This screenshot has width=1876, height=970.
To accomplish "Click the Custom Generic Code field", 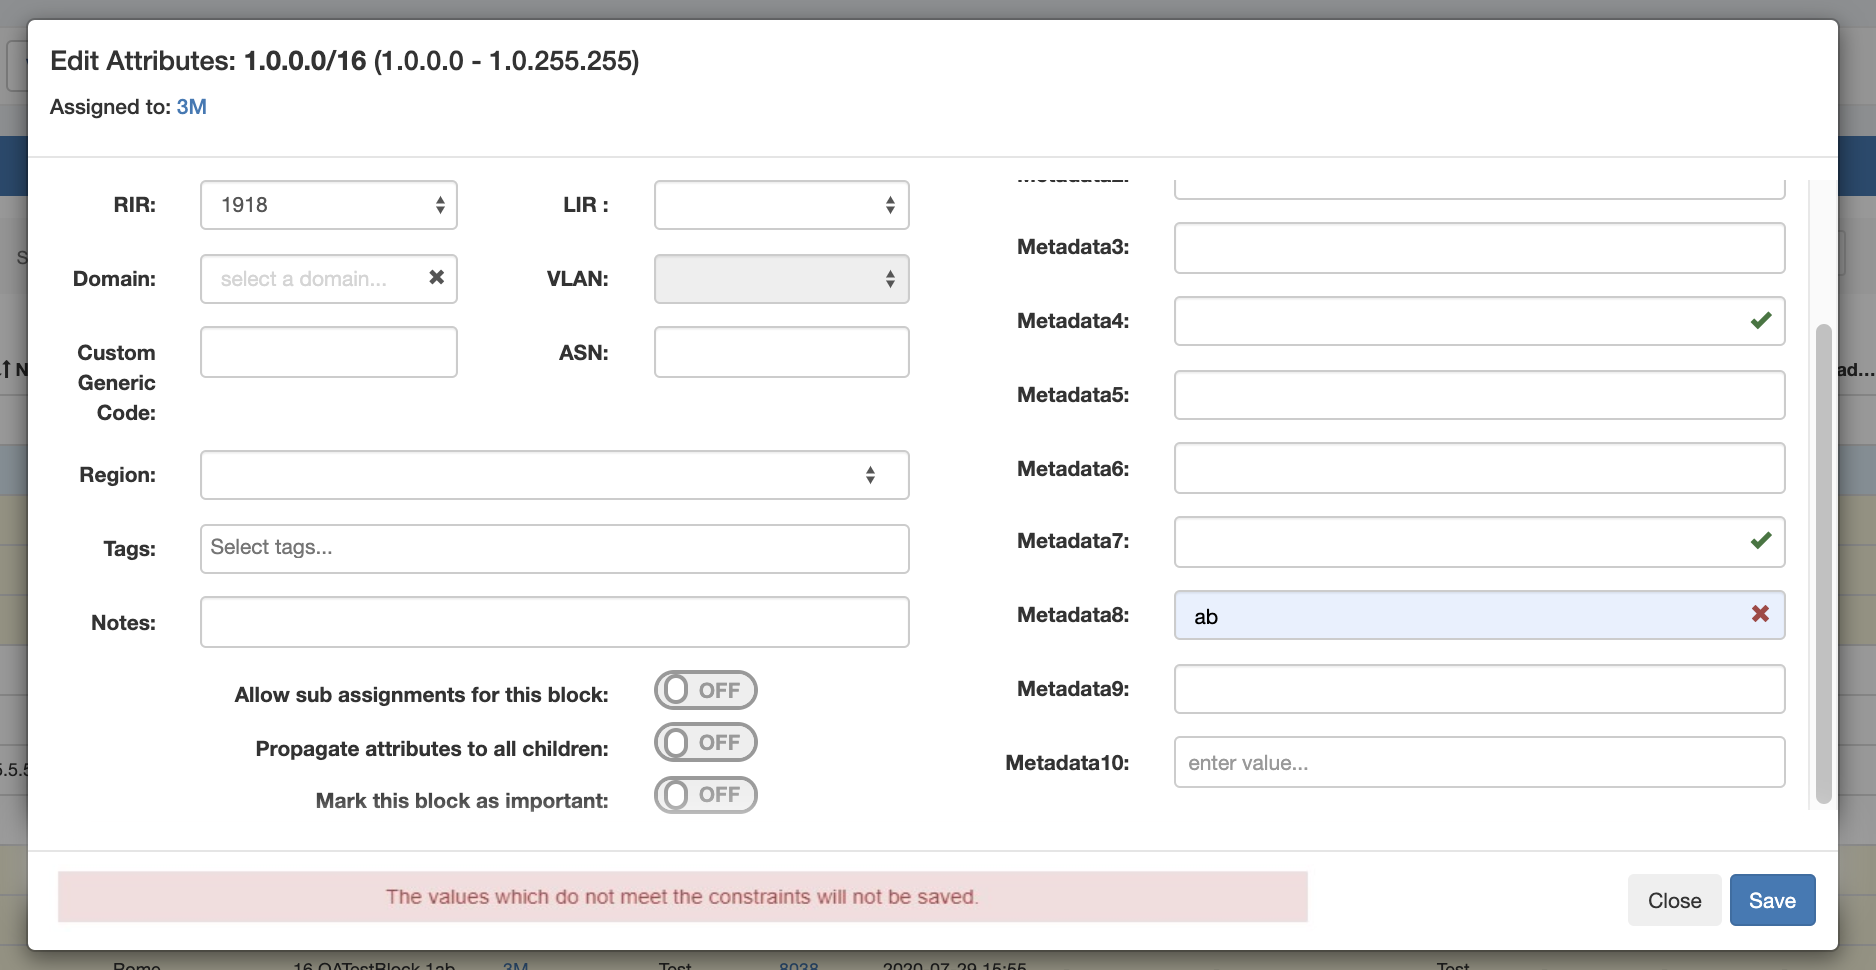I will point(329,352).
